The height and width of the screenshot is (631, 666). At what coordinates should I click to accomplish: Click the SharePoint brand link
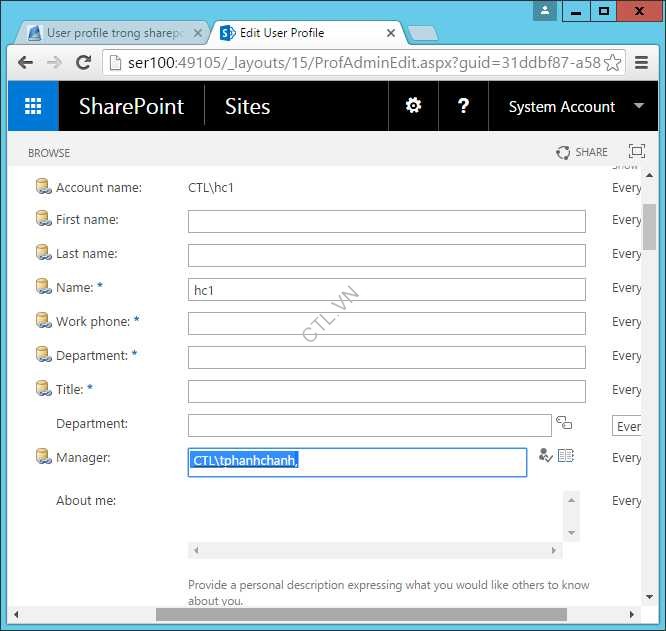coord(131,106)
